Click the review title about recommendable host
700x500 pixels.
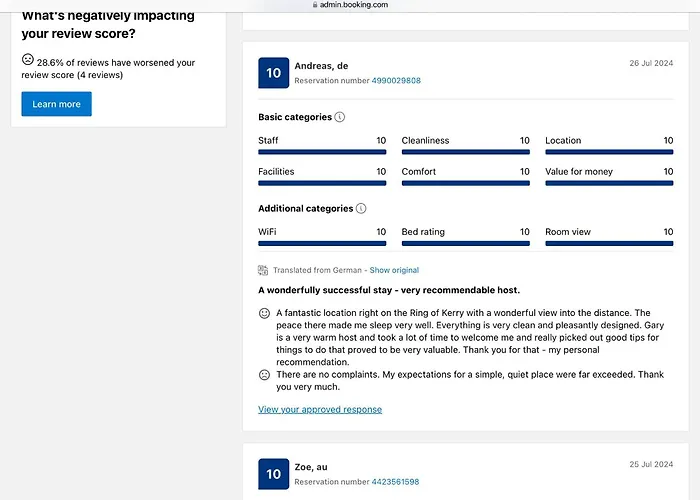pyautogui.click(x=389, y=290)
